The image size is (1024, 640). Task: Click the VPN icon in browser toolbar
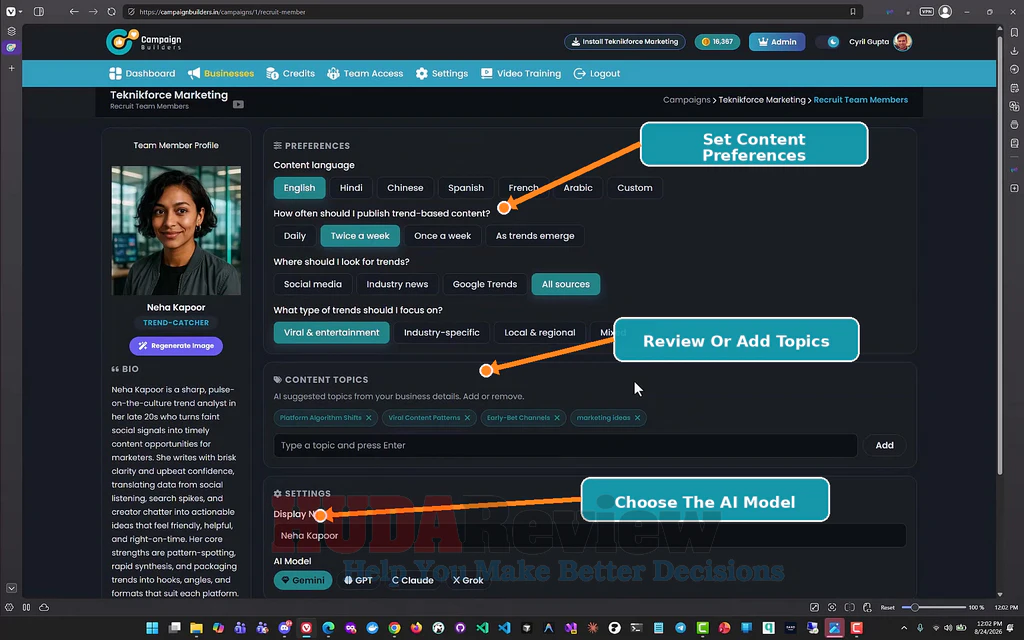(926, 12)
